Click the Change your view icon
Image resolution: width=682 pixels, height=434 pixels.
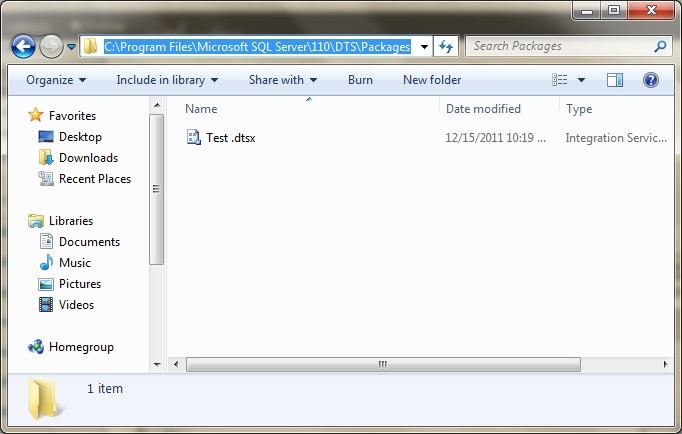point(561,80)
